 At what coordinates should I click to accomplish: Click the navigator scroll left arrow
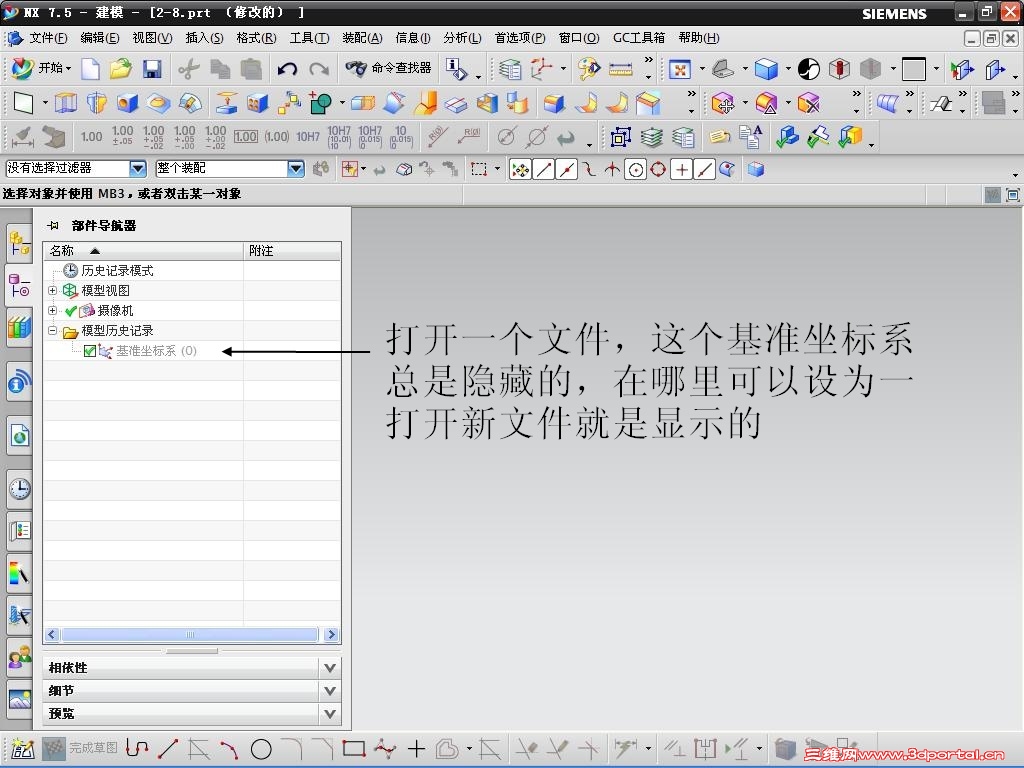52,635
